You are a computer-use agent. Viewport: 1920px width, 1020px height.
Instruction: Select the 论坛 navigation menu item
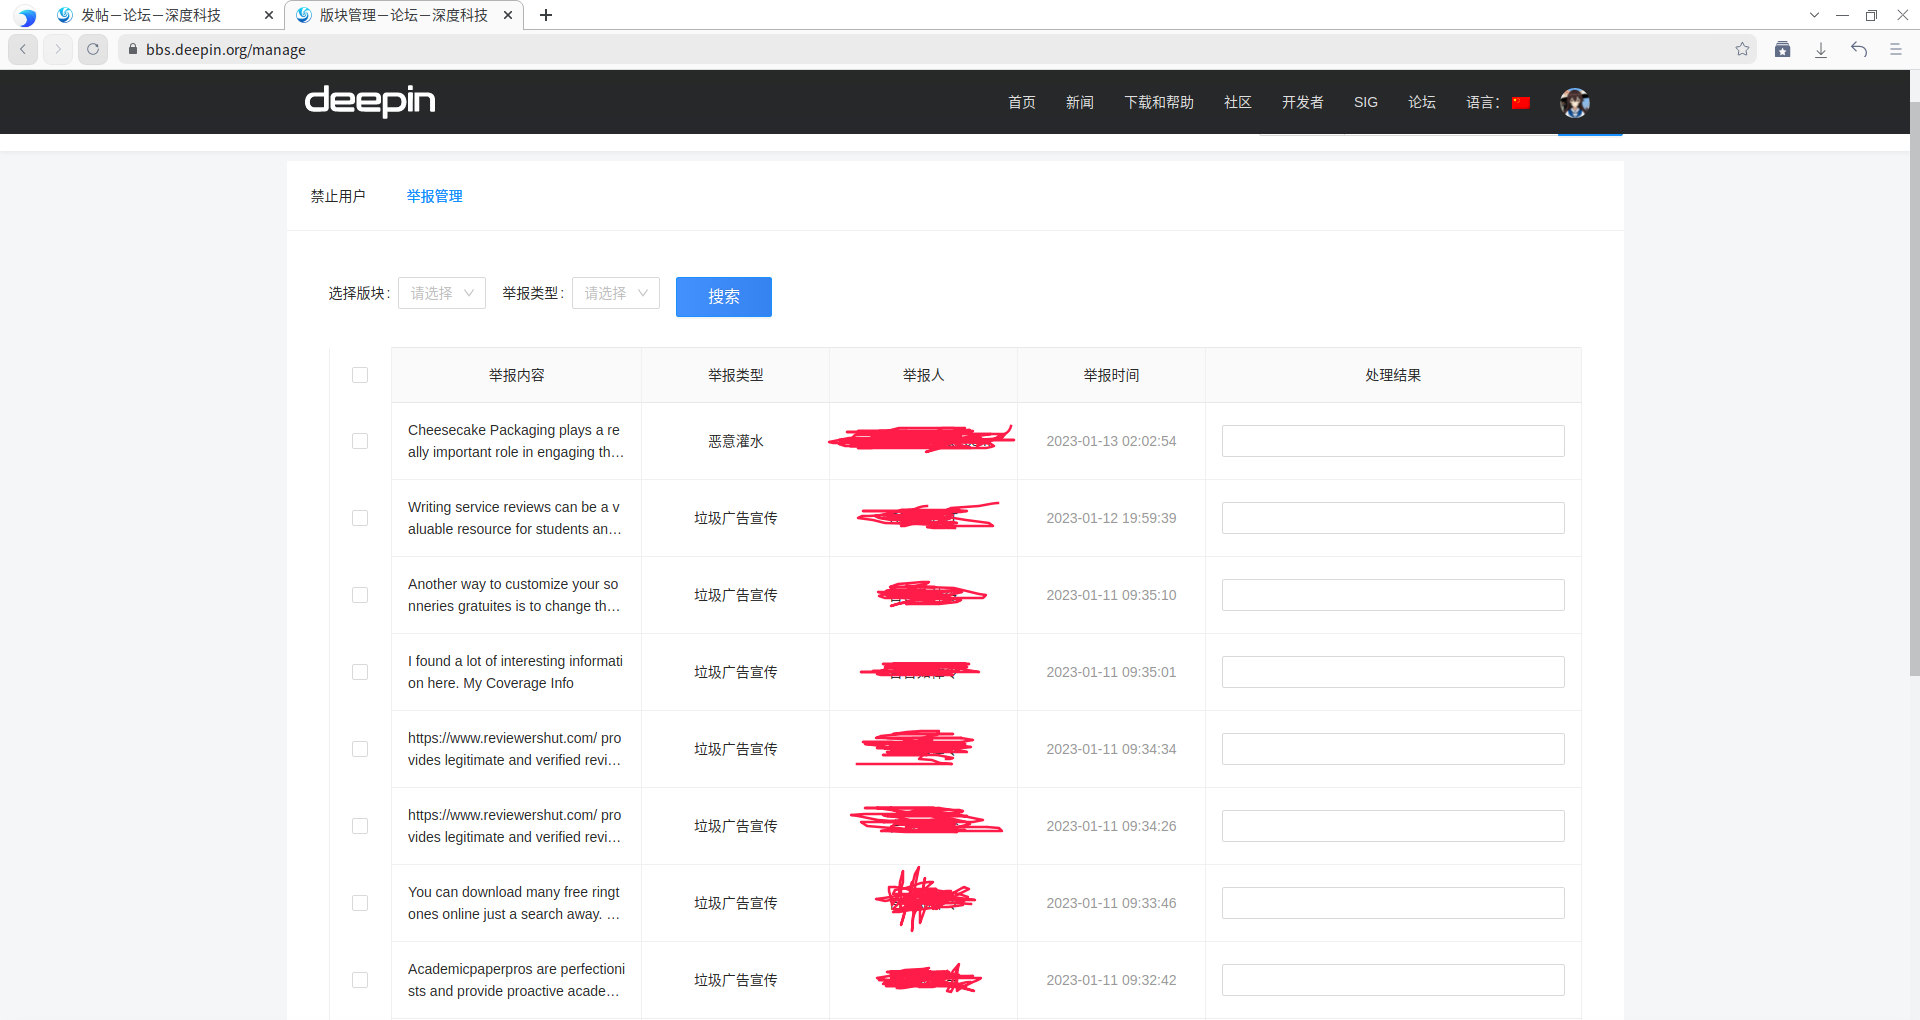point(1421,102)
